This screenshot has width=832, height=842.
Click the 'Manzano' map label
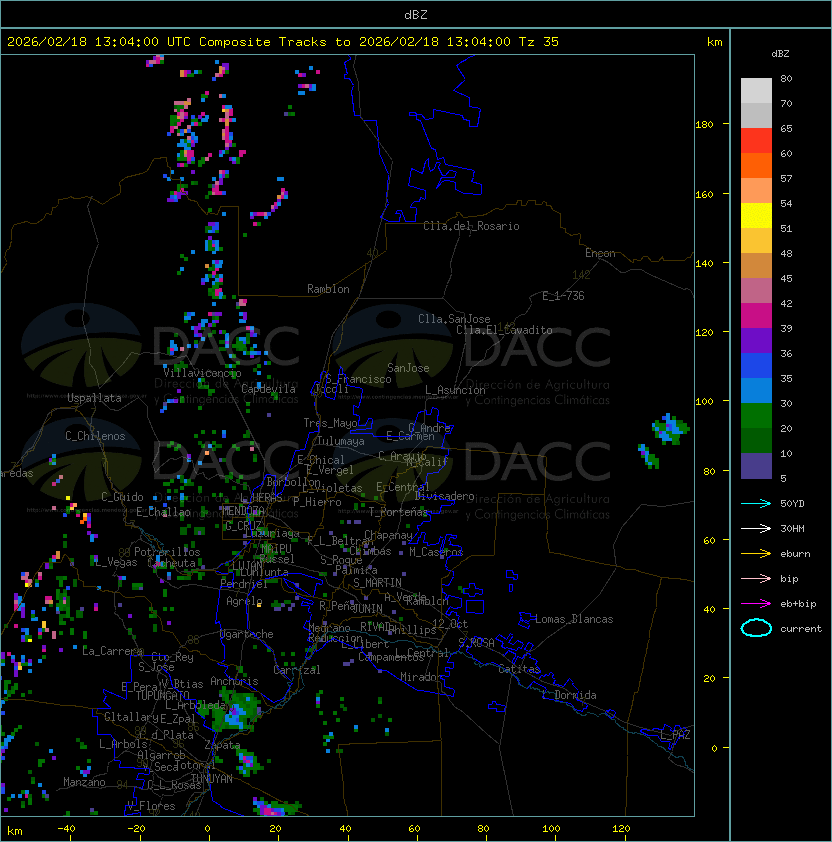pyautogui.click(x=84, y=782)
